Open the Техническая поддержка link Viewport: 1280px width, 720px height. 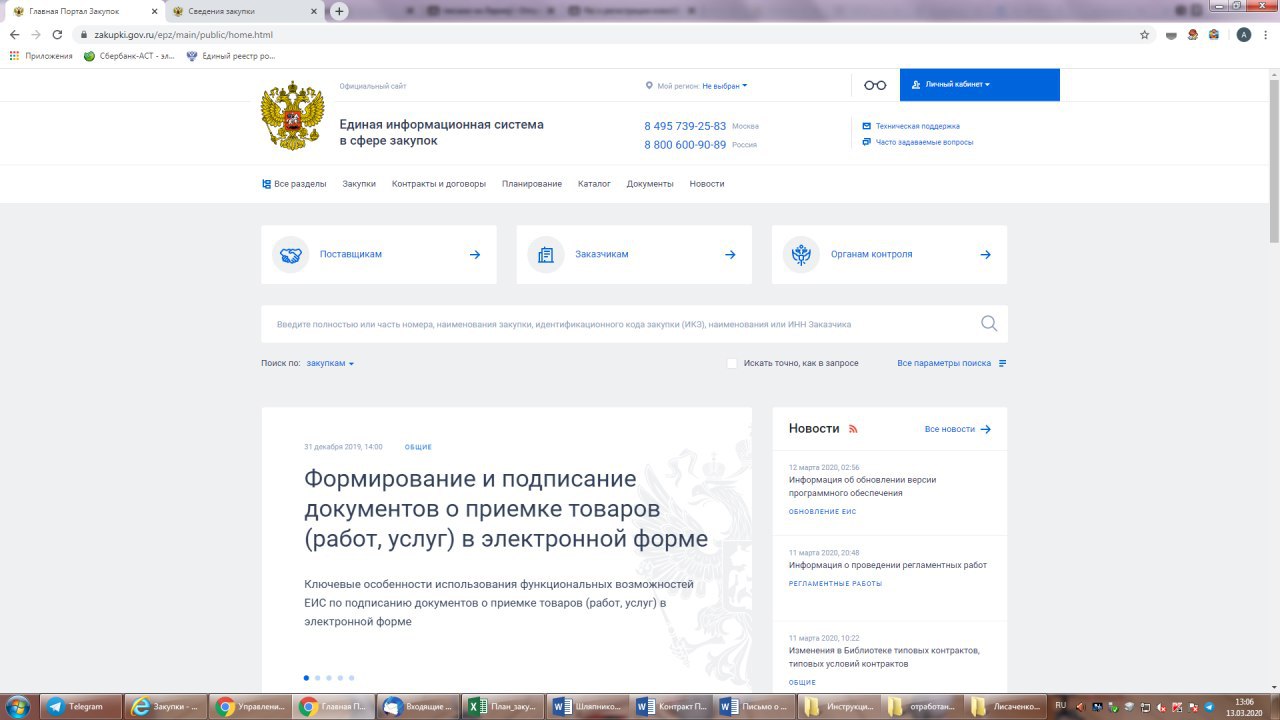[x=911, y=126]
